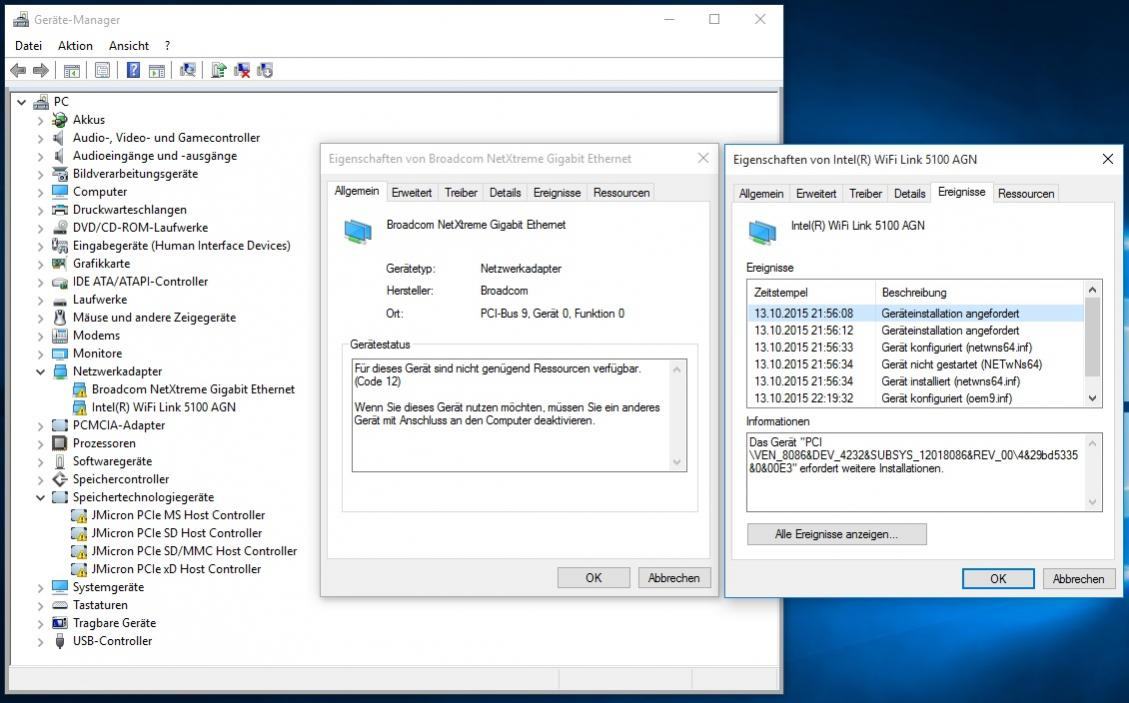Select the Bildverarbeitungsgeräte icon
Viewport: 1129px width, 703px height.
pos(60,174)
